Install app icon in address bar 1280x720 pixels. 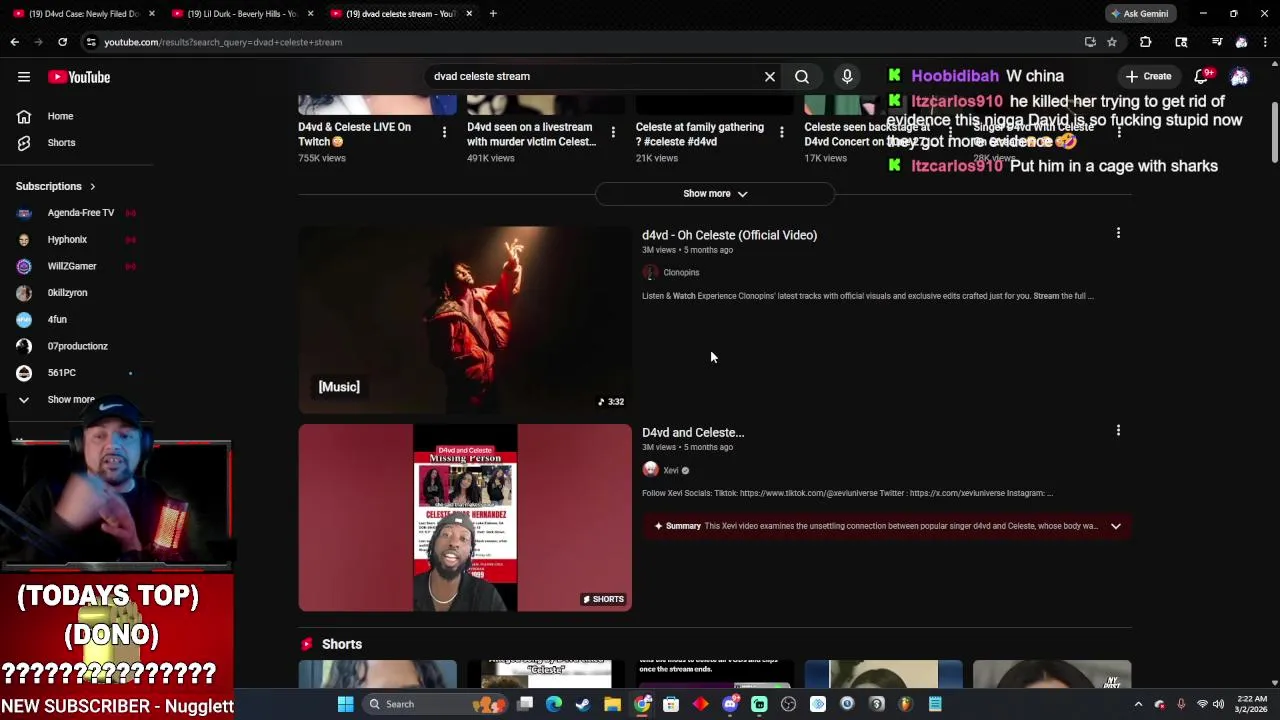[x=1090, y=42]
